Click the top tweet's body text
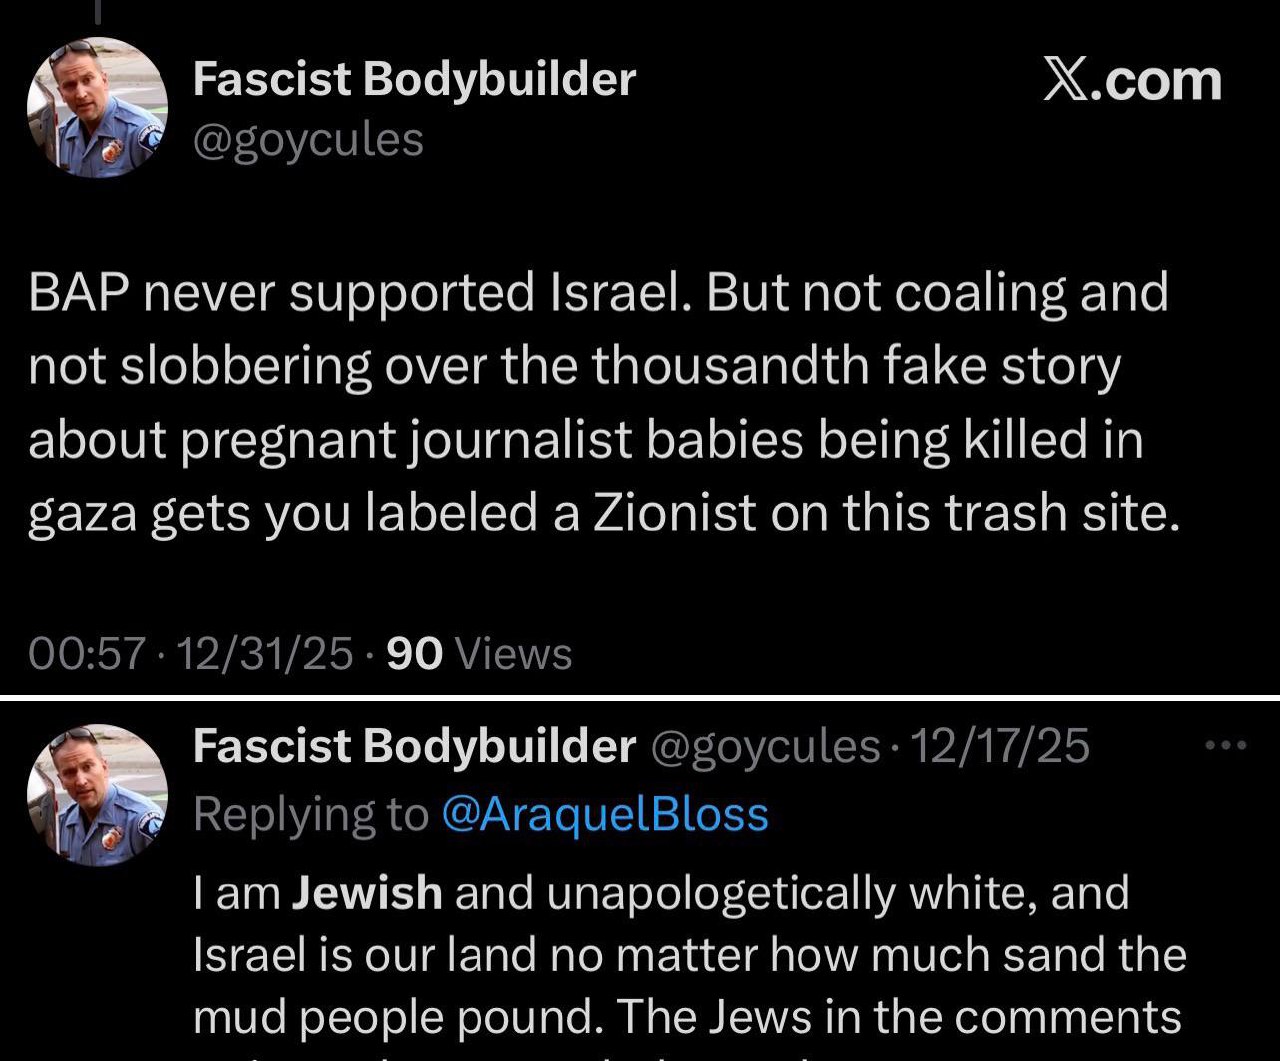This screenshot has width=1280, height=1061. (598, 403)
